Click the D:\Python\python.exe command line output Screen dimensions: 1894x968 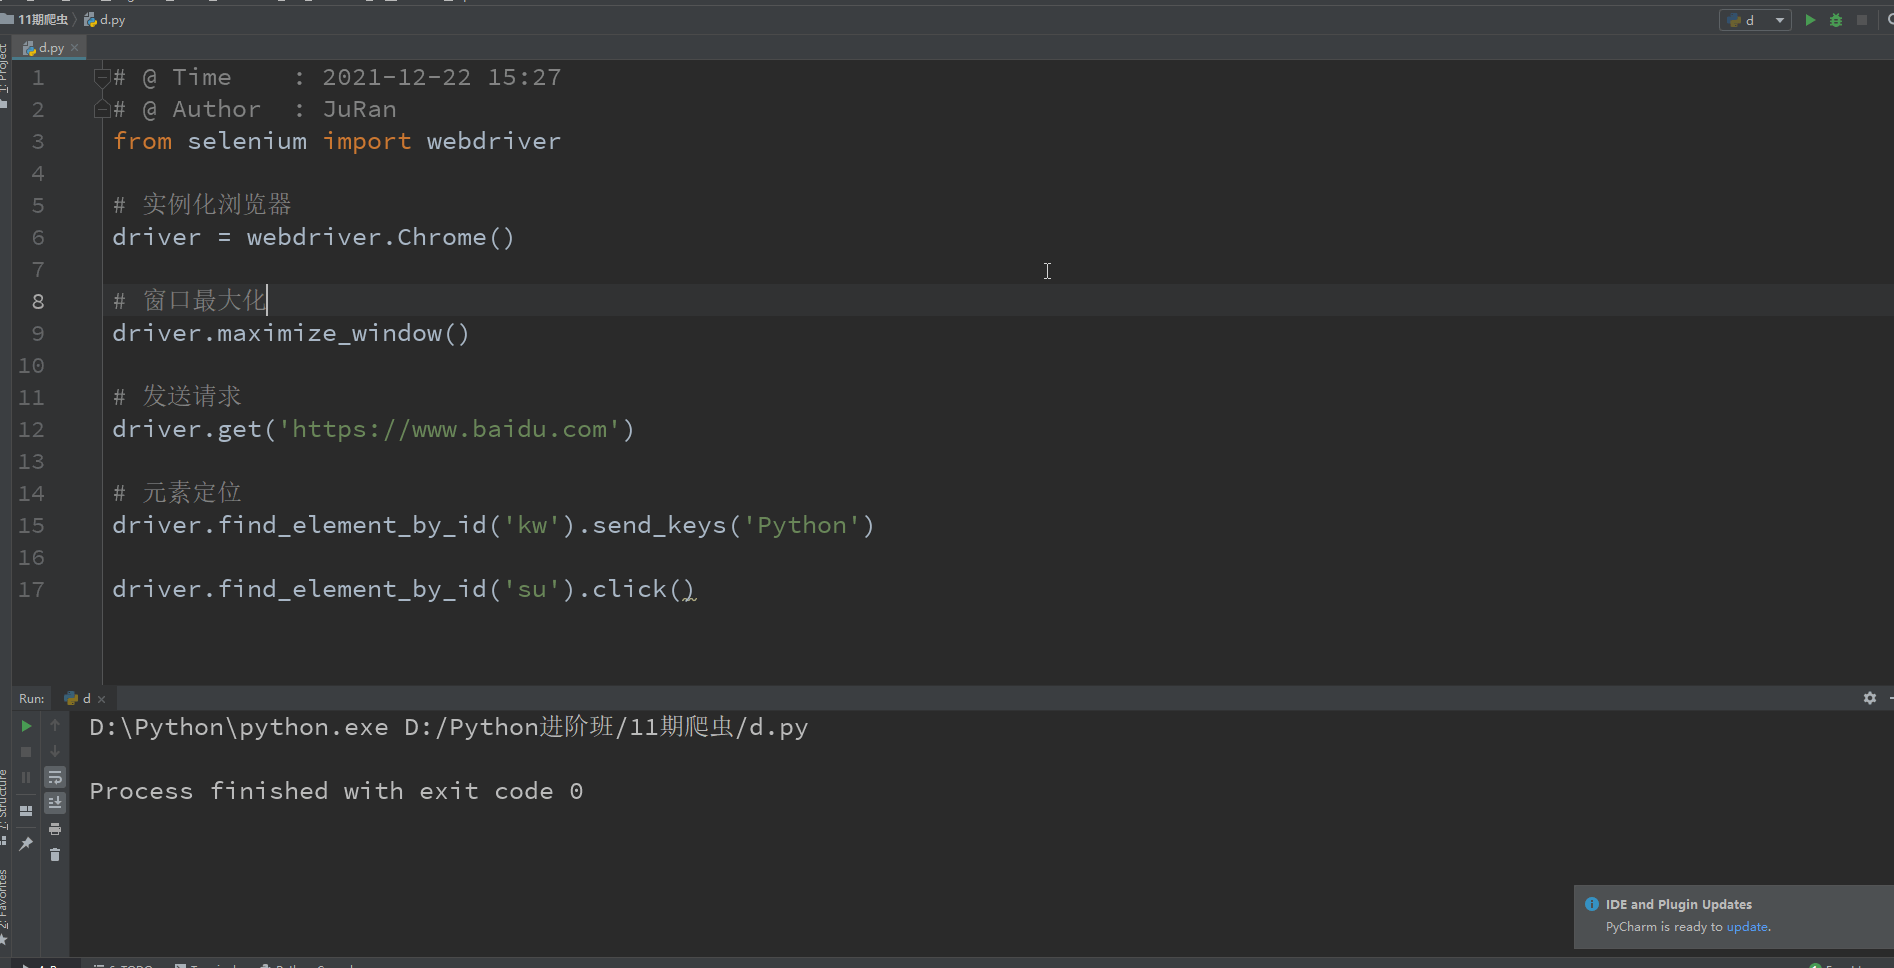(x=448, y=727)
